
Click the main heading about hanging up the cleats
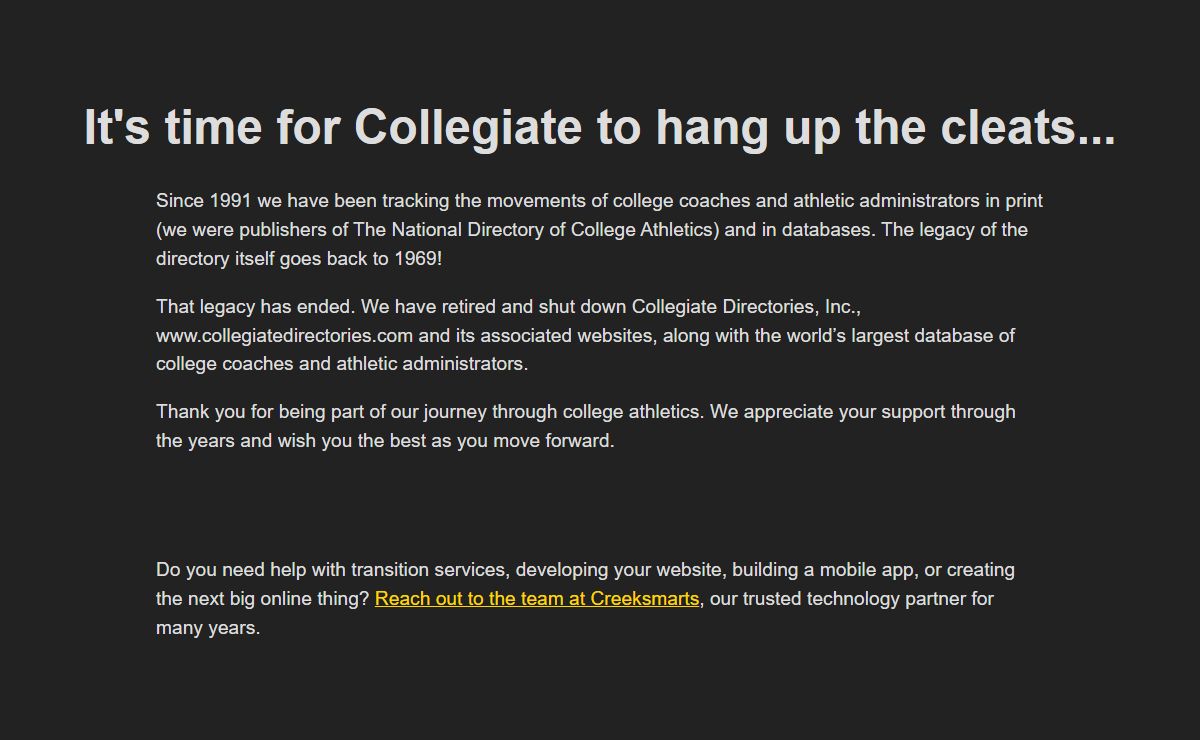point(600,127)
